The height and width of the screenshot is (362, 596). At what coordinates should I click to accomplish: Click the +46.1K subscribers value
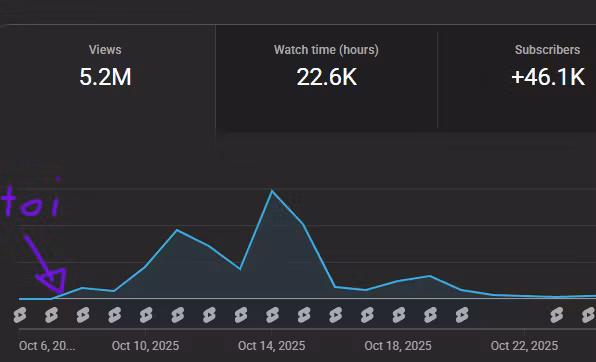tap(548, 77)
